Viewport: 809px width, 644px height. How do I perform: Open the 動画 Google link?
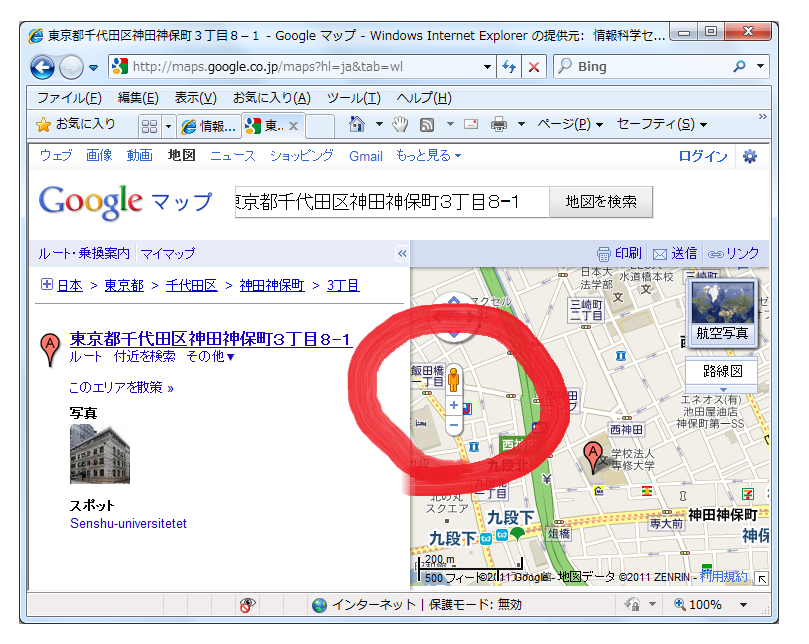139,155
